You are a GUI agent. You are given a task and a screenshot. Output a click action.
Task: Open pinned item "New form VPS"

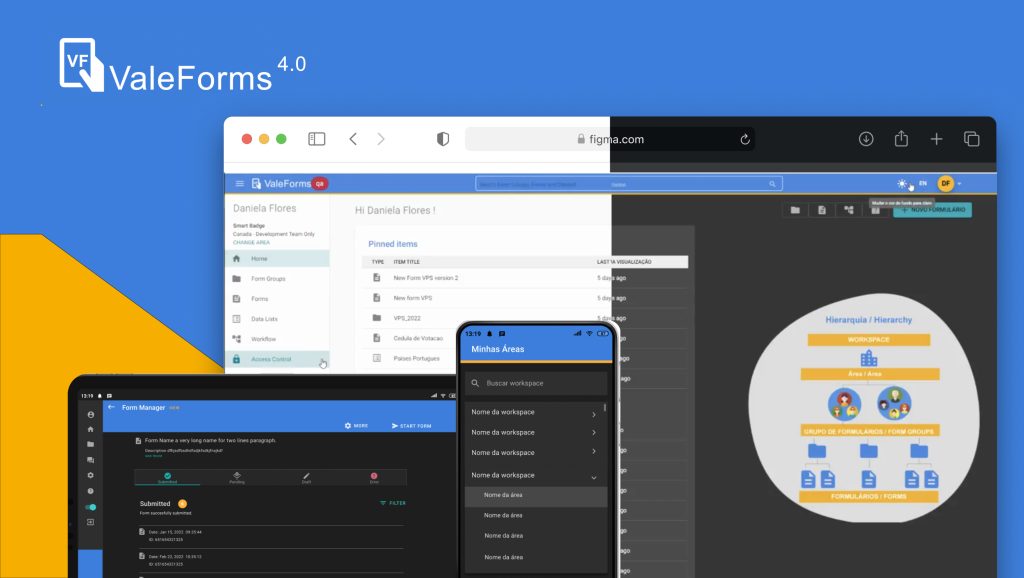pos(412,298)
